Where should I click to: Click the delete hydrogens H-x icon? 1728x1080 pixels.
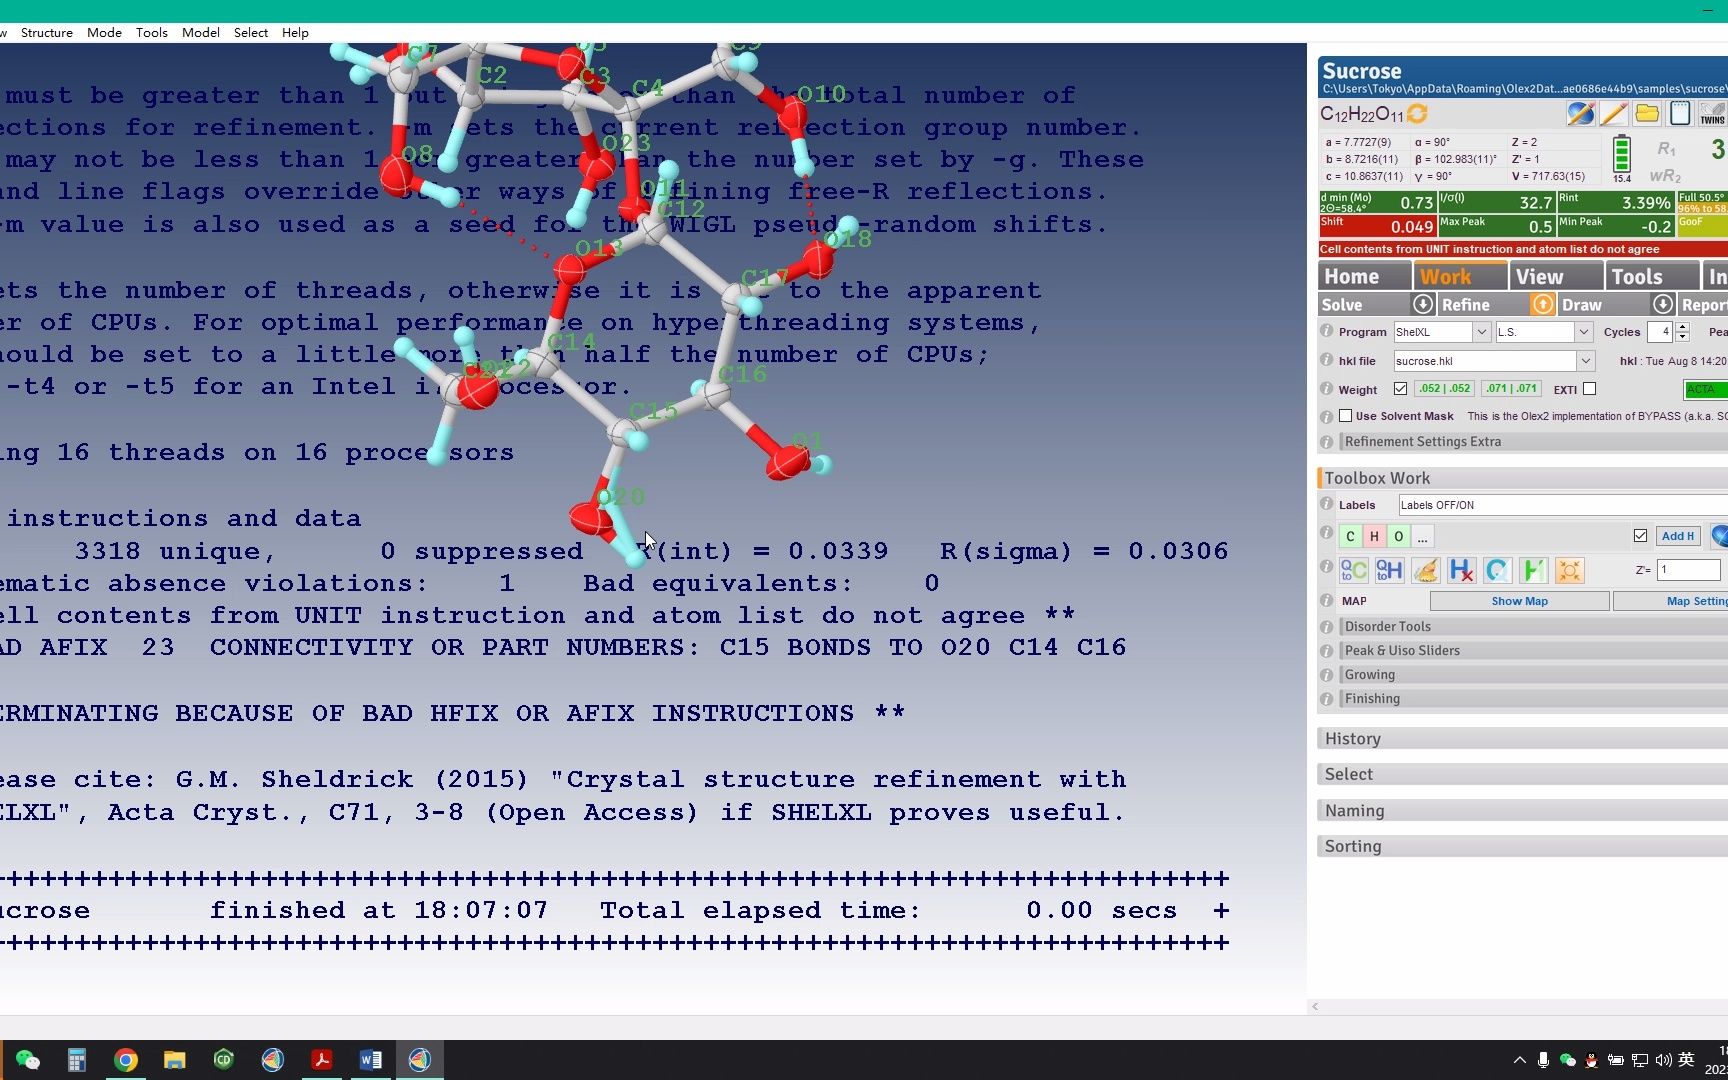coord(1461,570)
